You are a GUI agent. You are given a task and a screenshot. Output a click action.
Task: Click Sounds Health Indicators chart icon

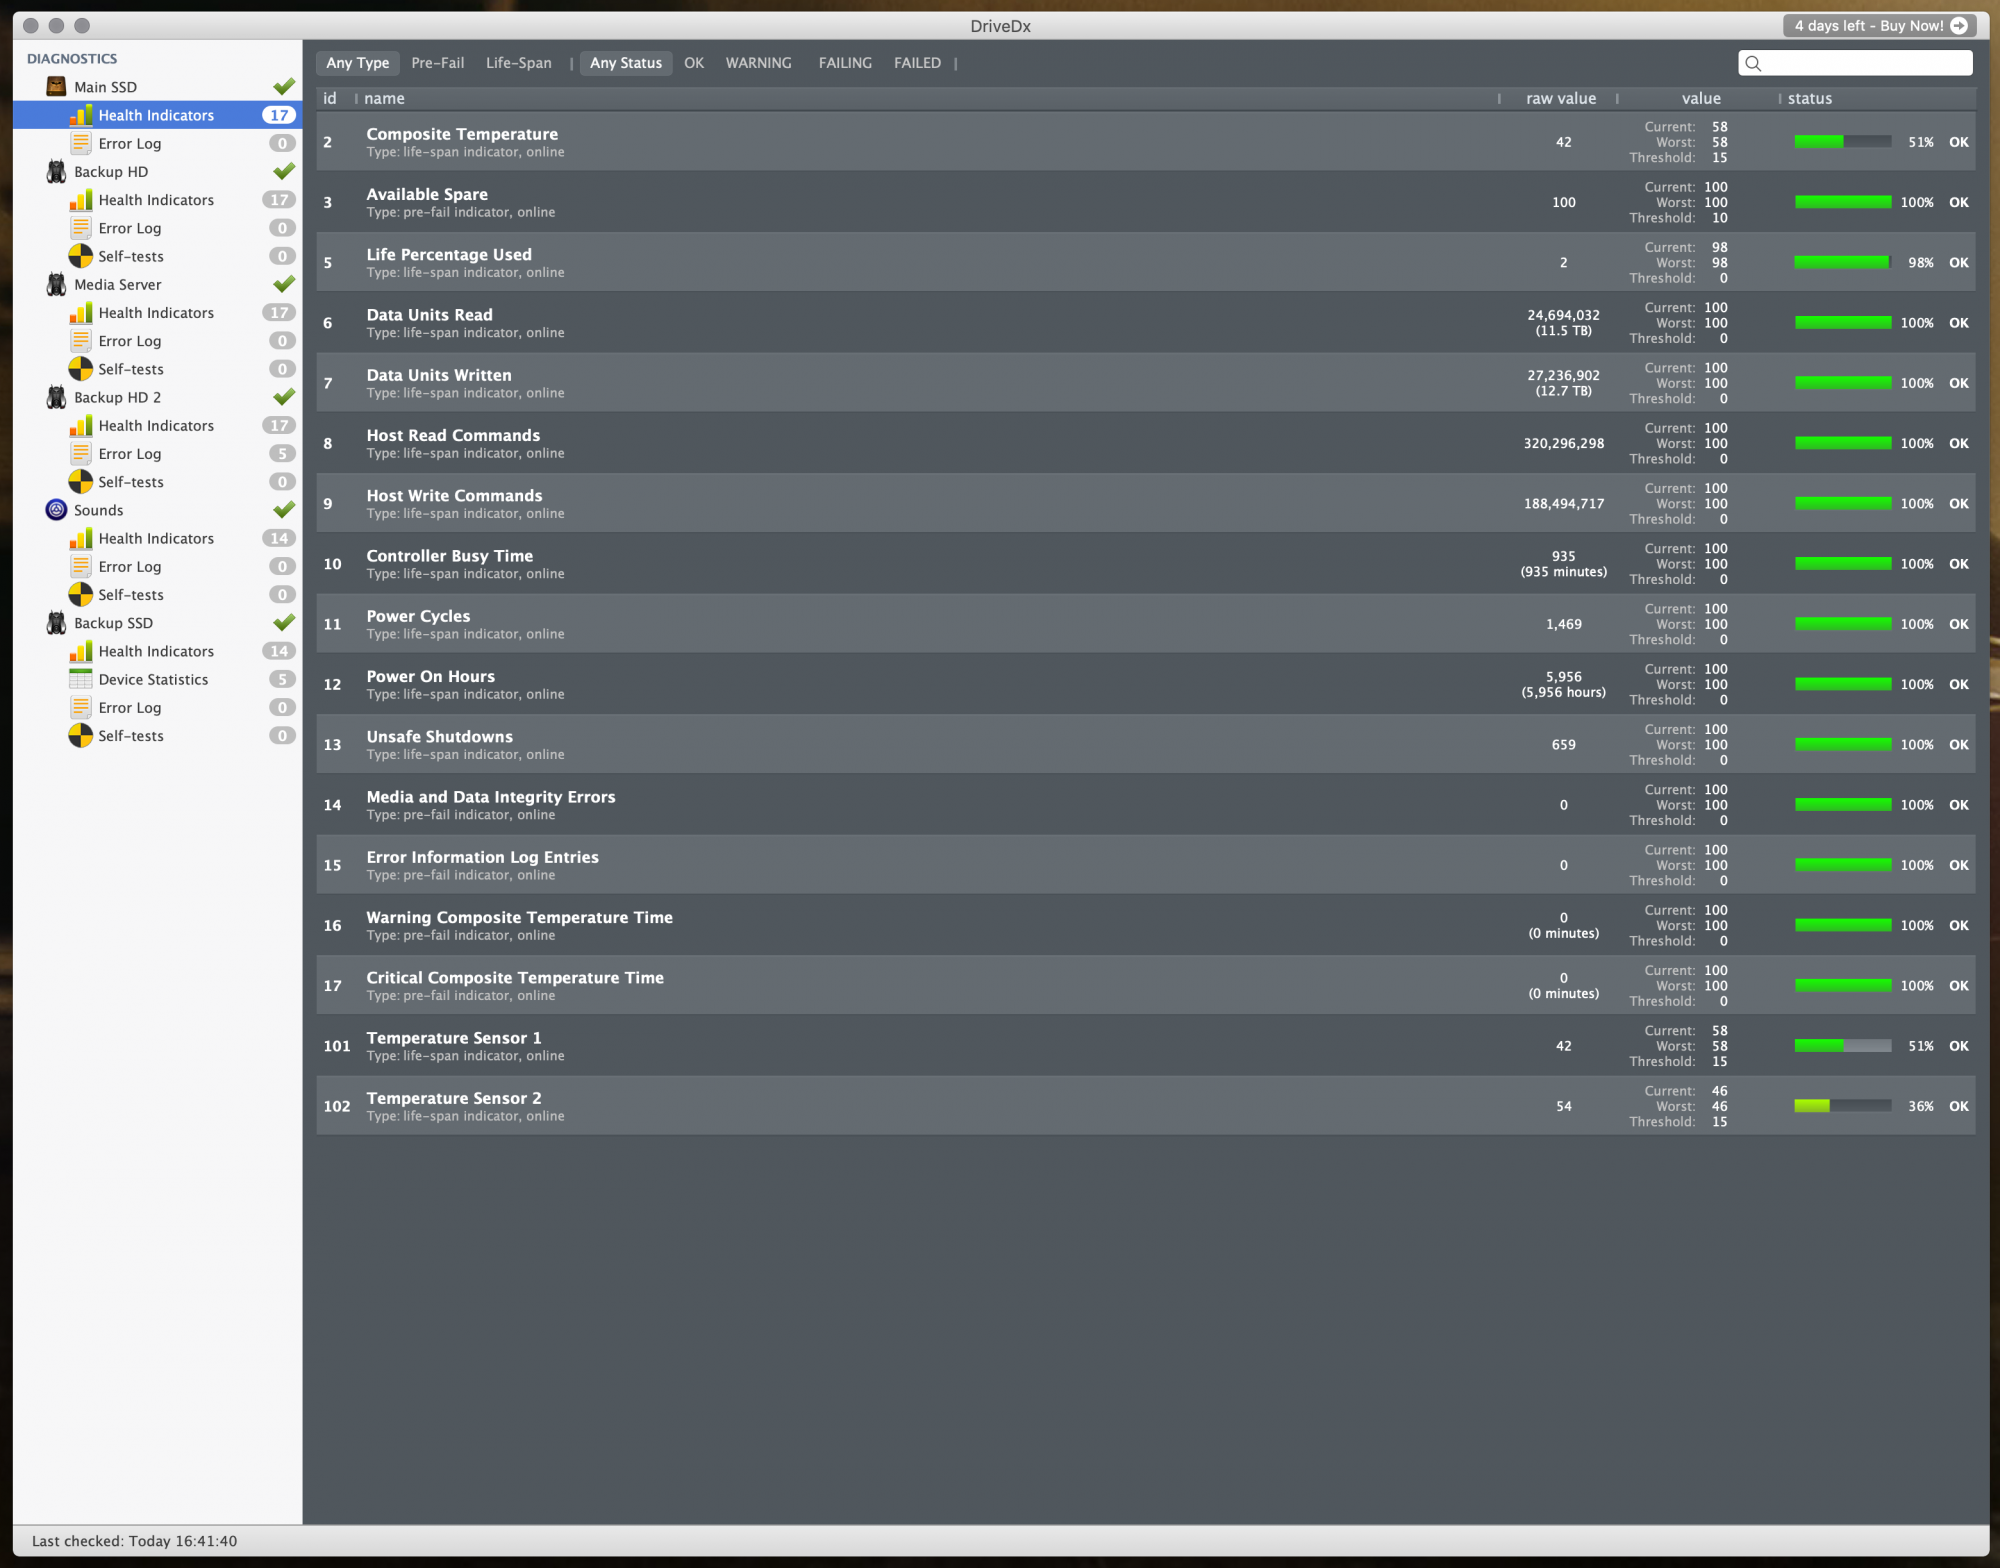click(81, 539)
